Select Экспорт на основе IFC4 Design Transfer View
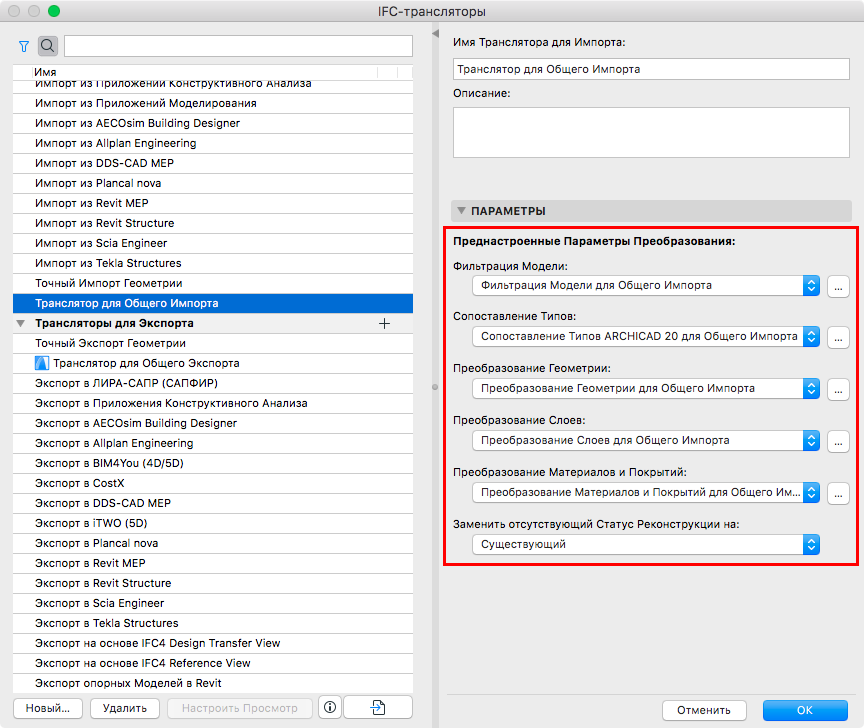 click(213, 644)
